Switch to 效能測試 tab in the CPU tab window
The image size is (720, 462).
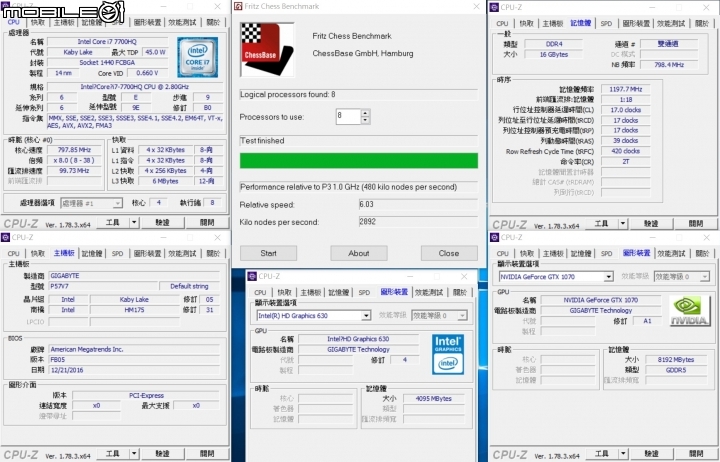(x=182, y=22)
